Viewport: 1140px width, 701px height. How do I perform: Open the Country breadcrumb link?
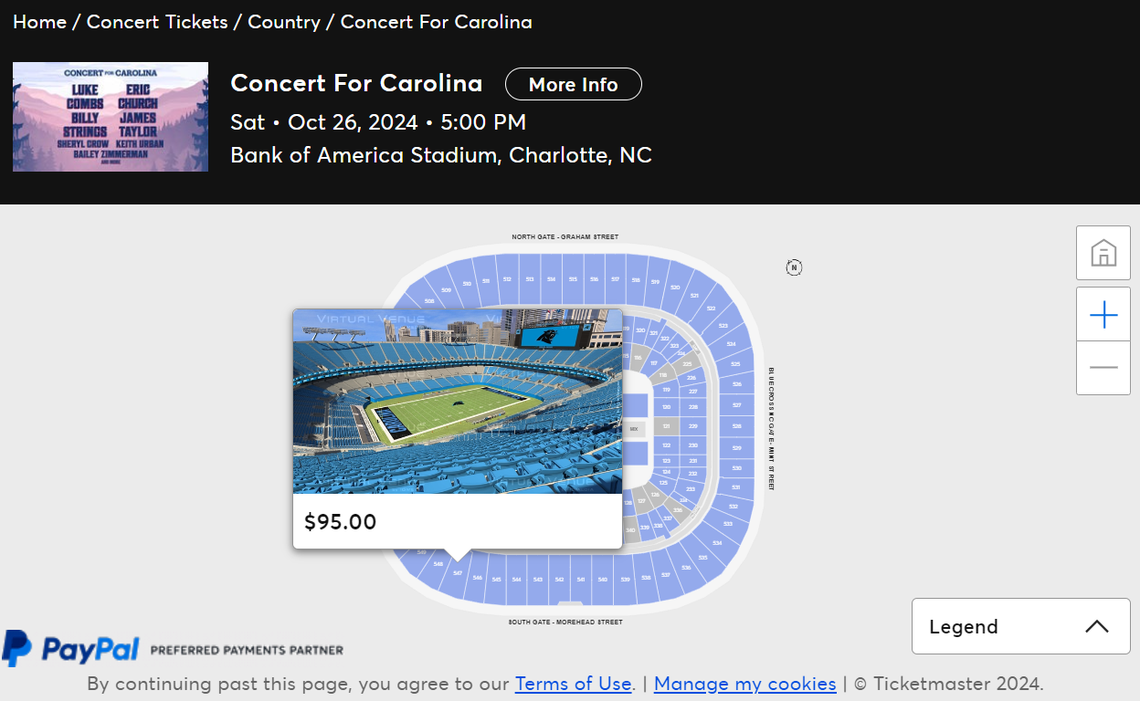point(284,21)
